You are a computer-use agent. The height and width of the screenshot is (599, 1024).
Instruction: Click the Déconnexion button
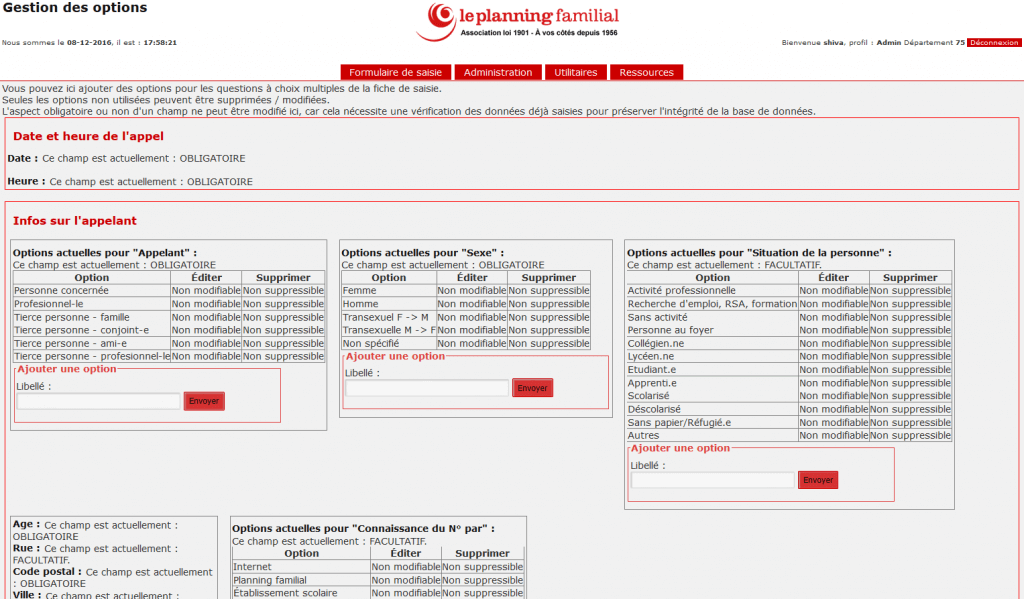[993, 43]
